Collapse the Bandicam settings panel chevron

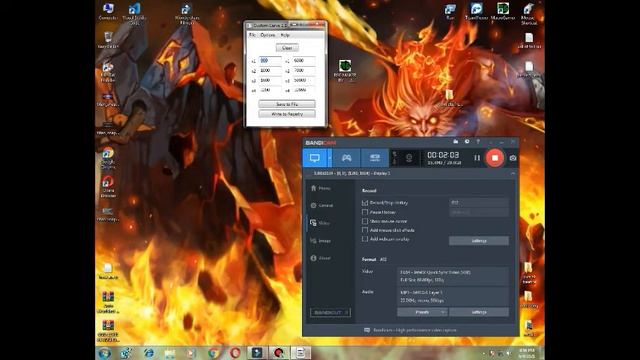(x=513, y=173)
